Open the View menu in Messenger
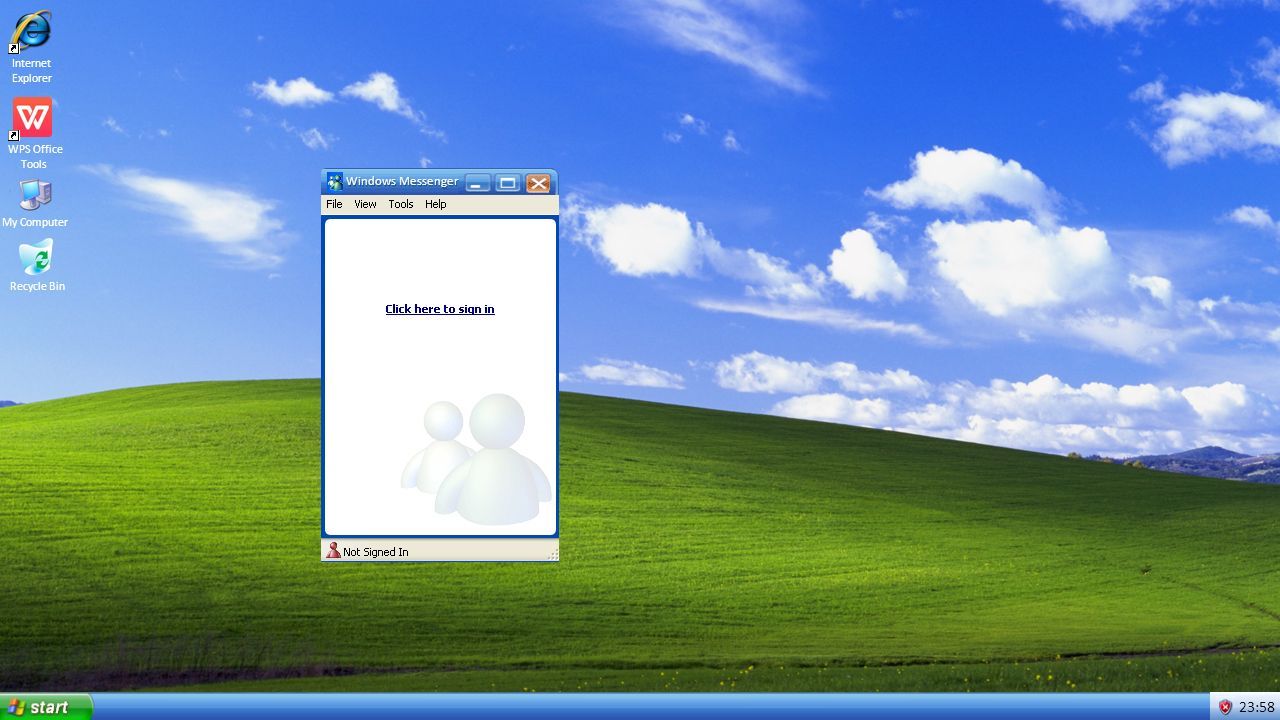1280x720 pixels. coord(365,204)
